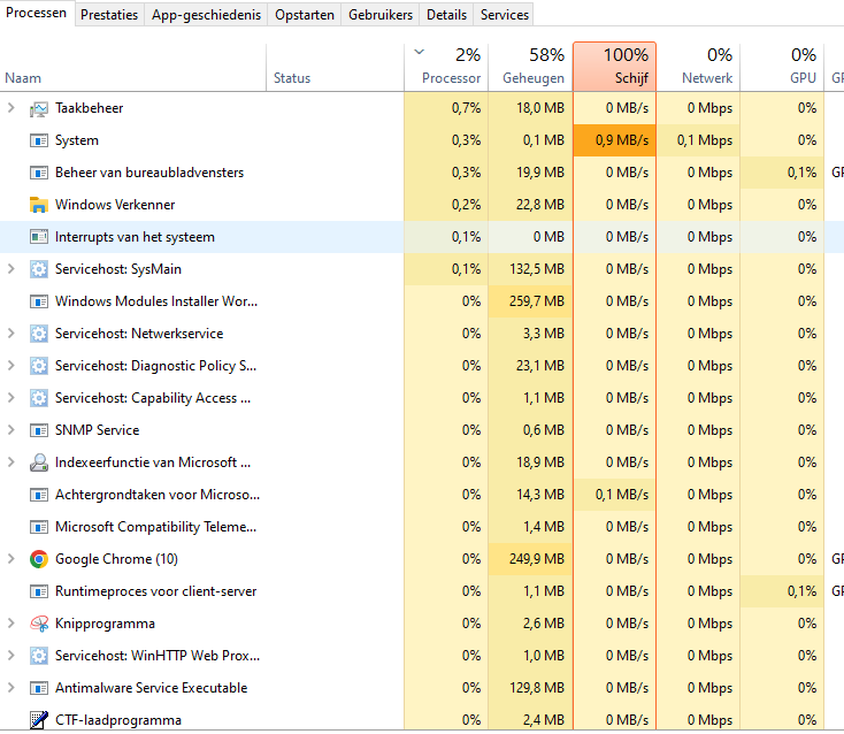Screen dimensions: 844x734
Task: Sort by Processor column header
Action: pyautogui.click(x=446, y=67)
